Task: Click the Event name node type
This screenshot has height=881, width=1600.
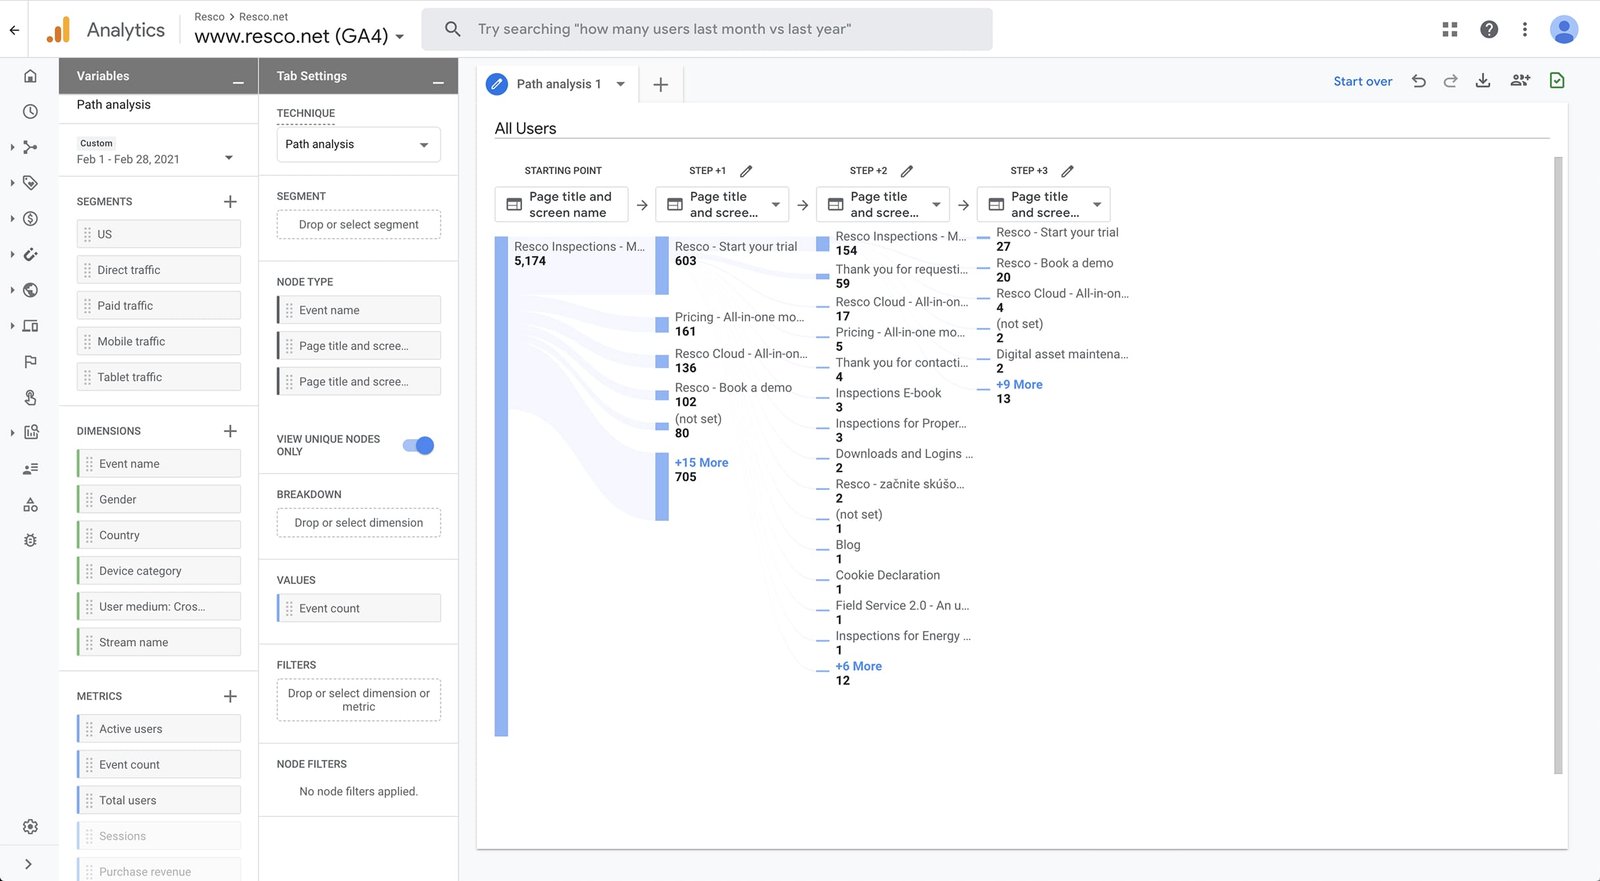Action: (x=359, y=310)
